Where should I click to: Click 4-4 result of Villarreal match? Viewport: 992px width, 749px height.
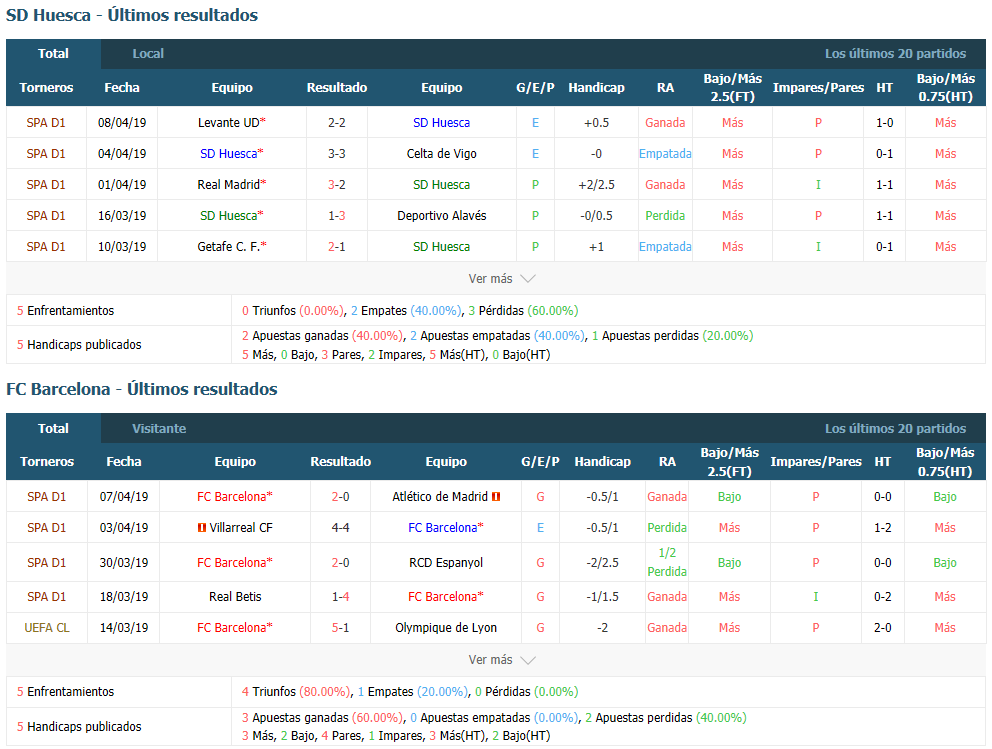point(340,528)
